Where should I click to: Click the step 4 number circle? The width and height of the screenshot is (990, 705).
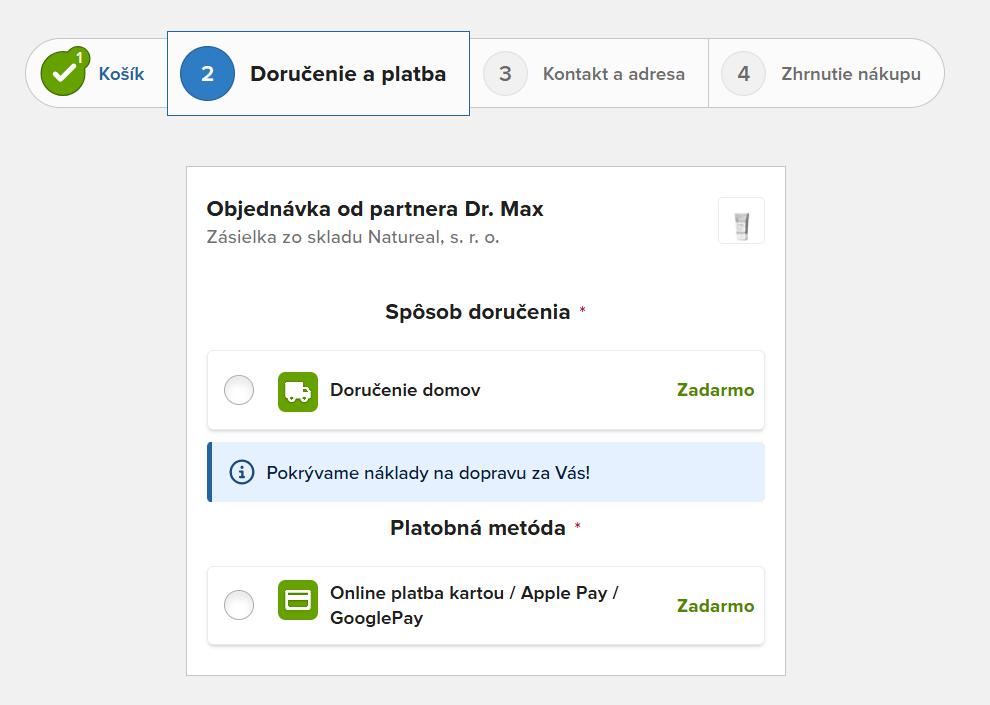pyautogui.click(x=743, y=73)
